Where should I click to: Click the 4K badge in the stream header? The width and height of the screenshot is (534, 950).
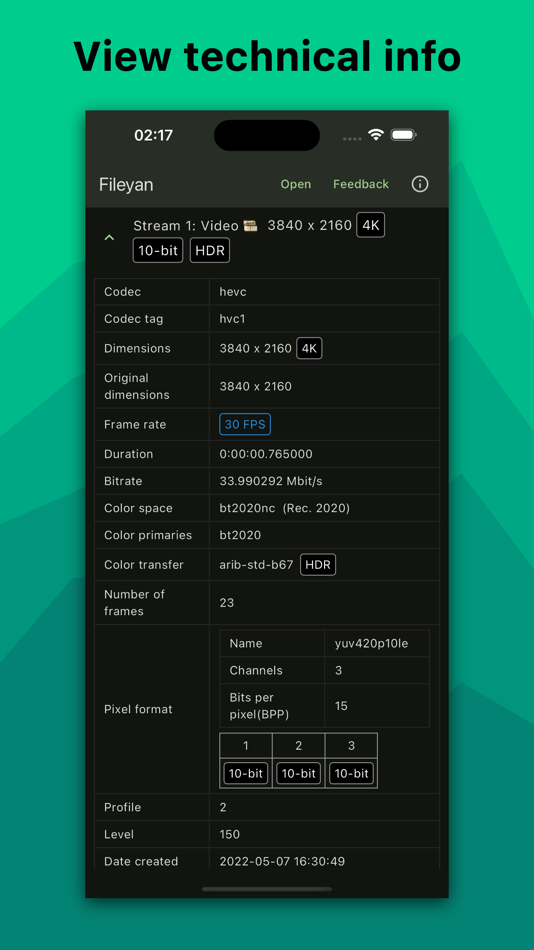(x=370, y=225)
